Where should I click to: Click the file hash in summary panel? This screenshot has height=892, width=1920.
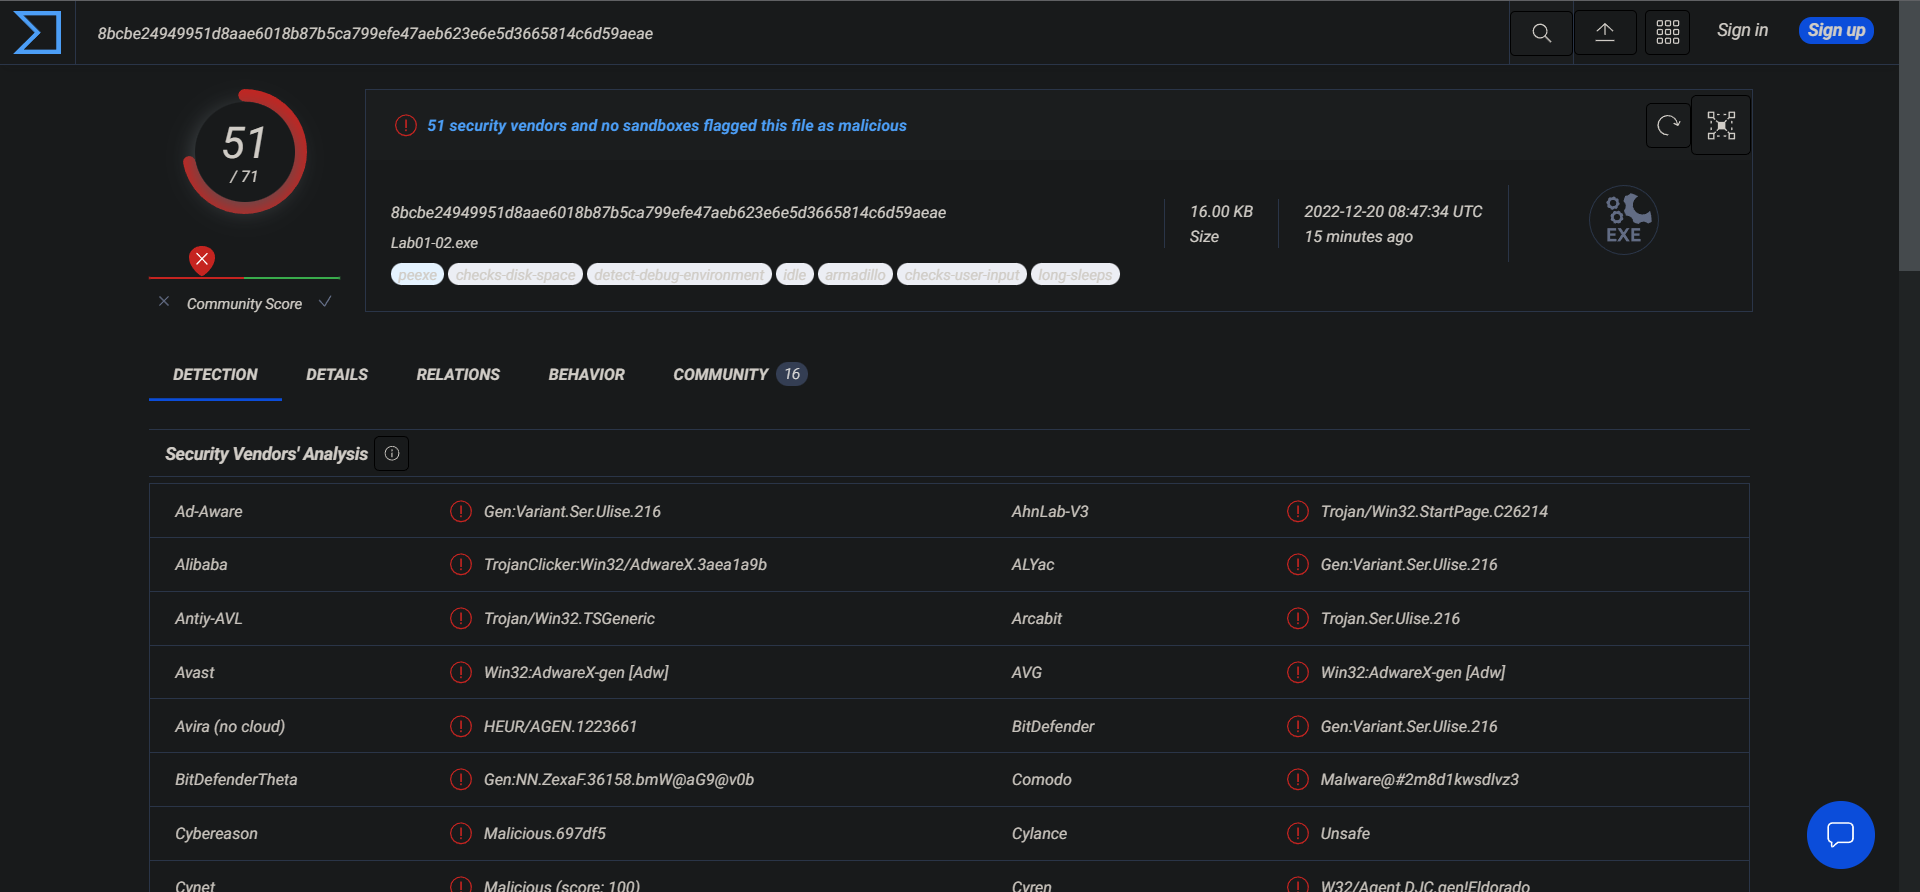(x=668, y=212)
